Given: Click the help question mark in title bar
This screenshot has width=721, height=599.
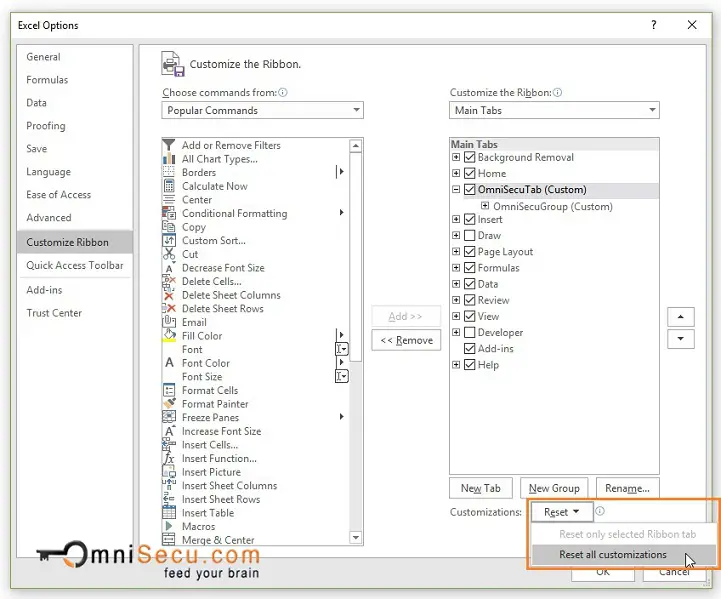Looking at the screenshot, I should [653, 25].
